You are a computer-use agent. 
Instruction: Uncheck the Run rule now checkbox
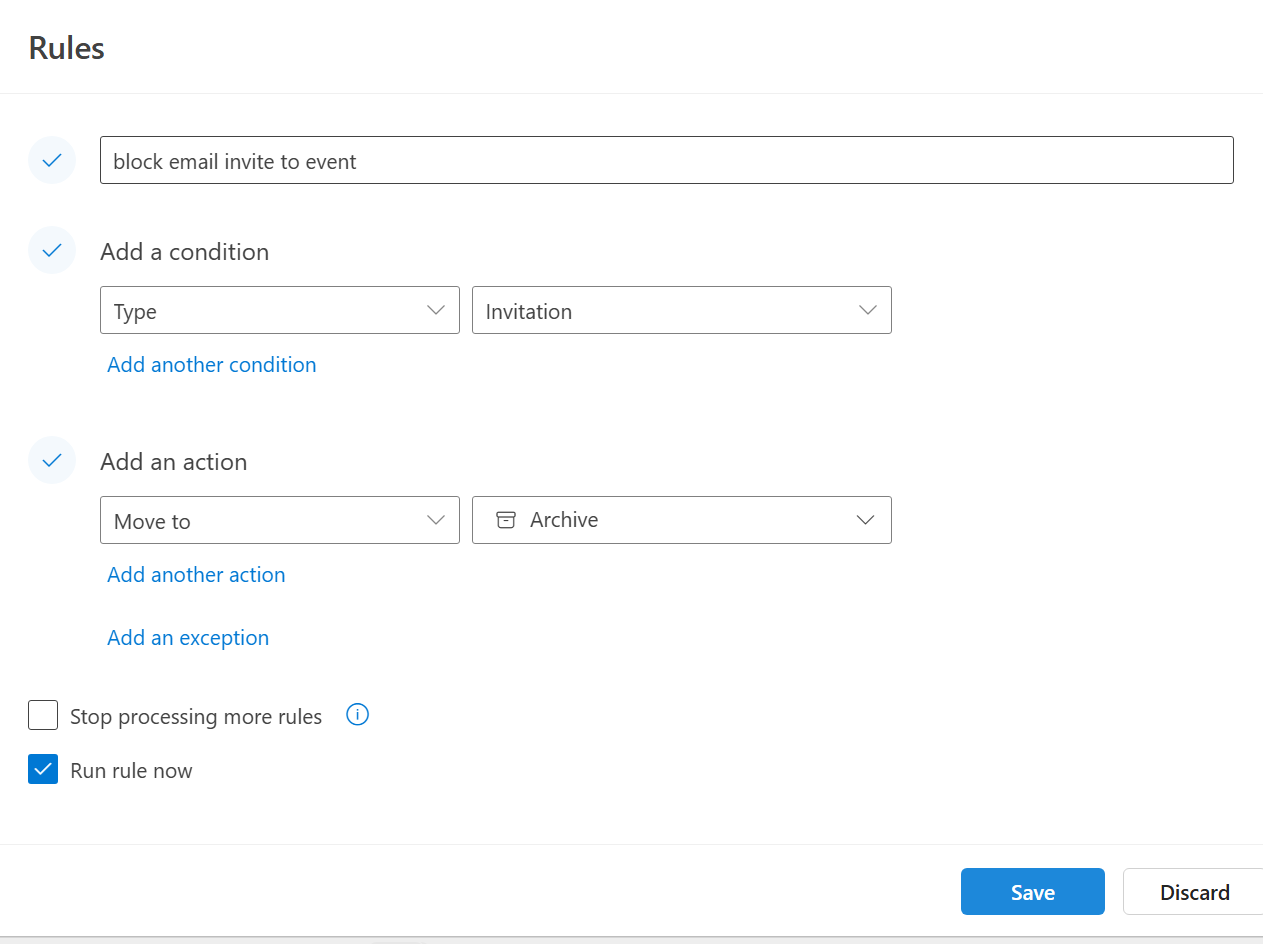[43, 769]
